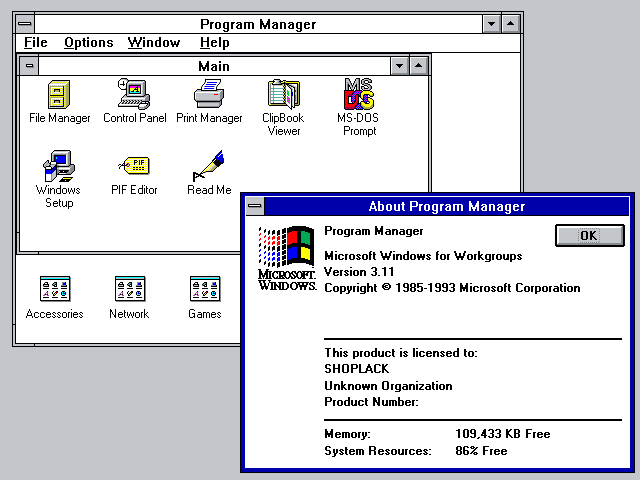Select the Windows Setup icon
640x480 pixels.
(58, 180)
